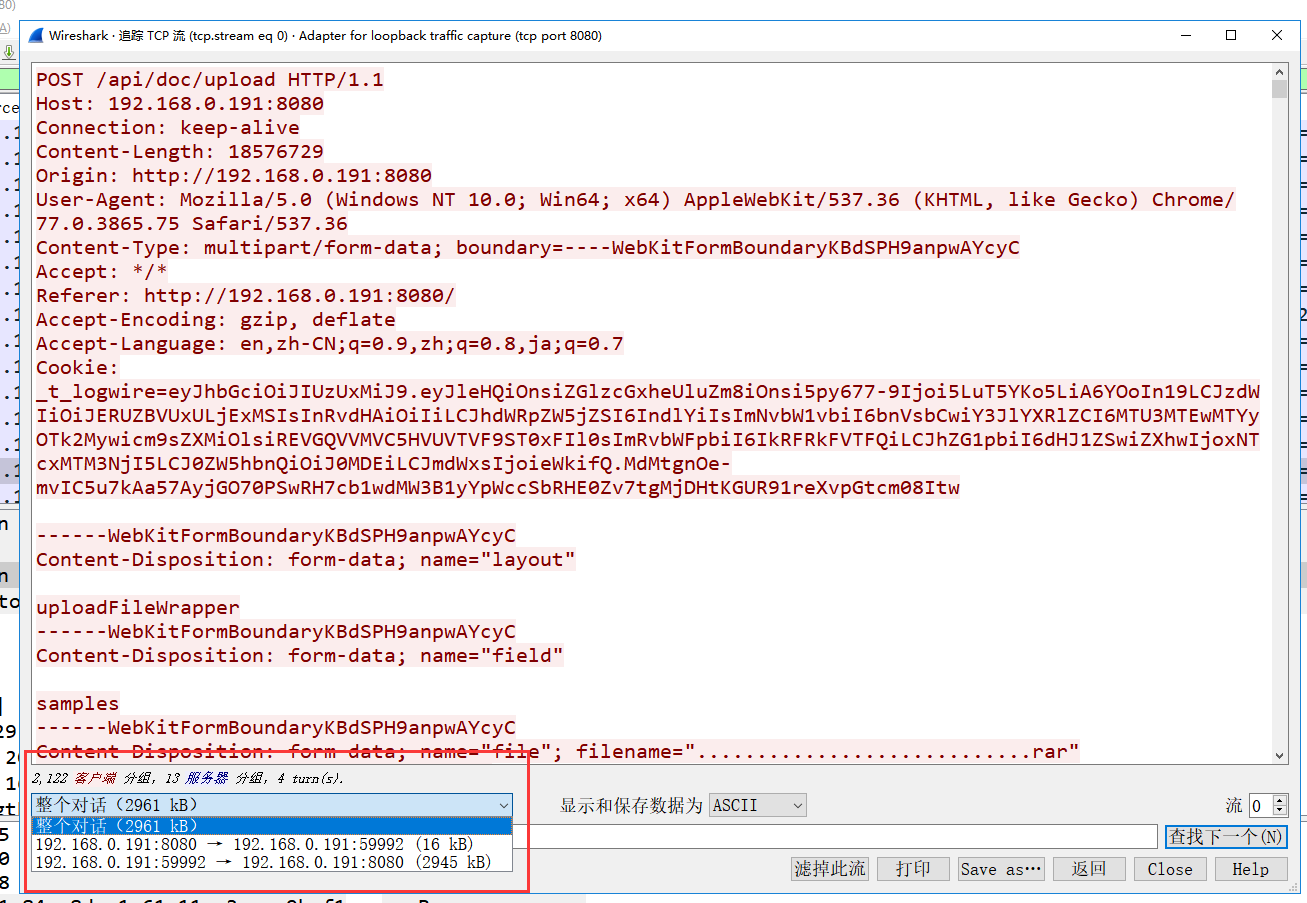Select the 8080 → 59992 (16 kB) direction entry
Image resolution: width=1307 pixels, height=903 pixels.
(x=271, y=844)
